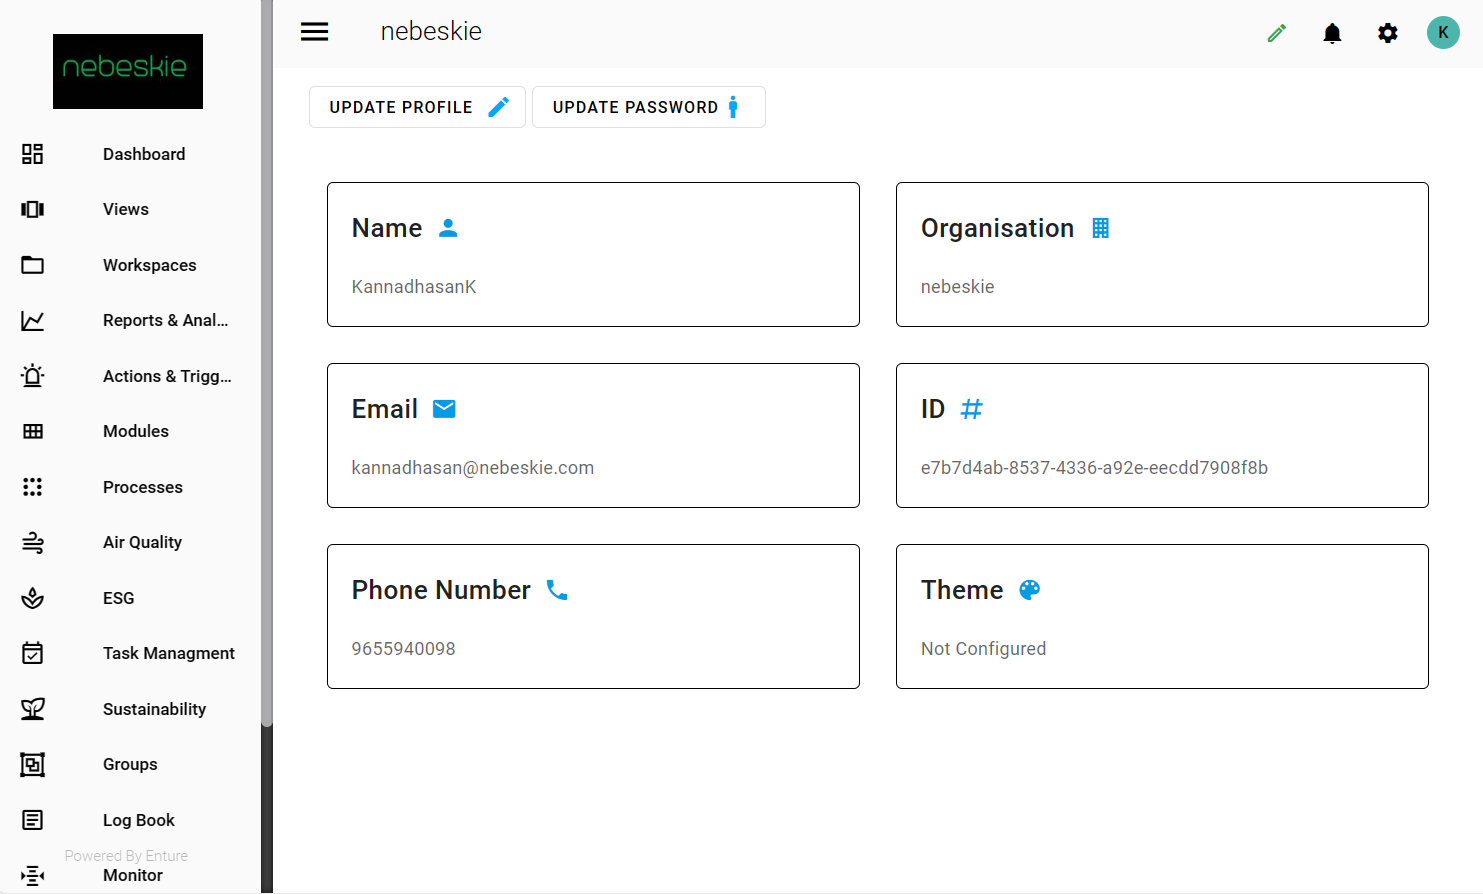
Task: Select the Theme card showing Not Configured
Action: click(1162, 616)
